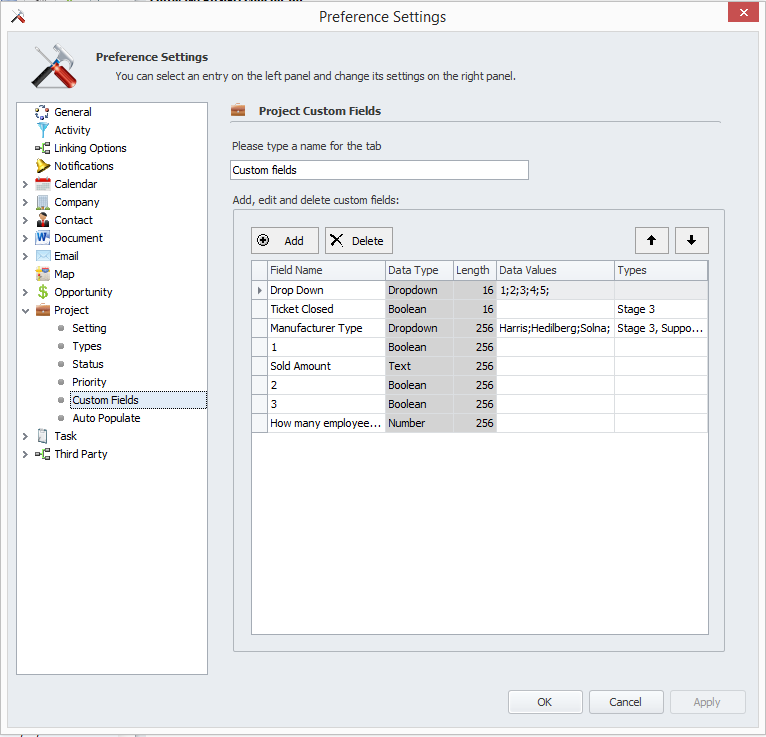Screen dimensions: 766x737
Task: Collapse the Project tree node
Action: (25, 310)
